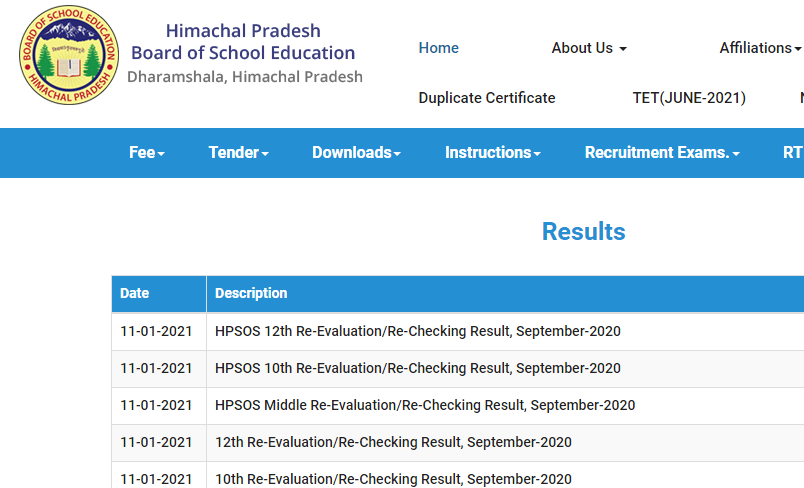
Task: Expand the Instructions dropdown menu
Action: (493, 153)
